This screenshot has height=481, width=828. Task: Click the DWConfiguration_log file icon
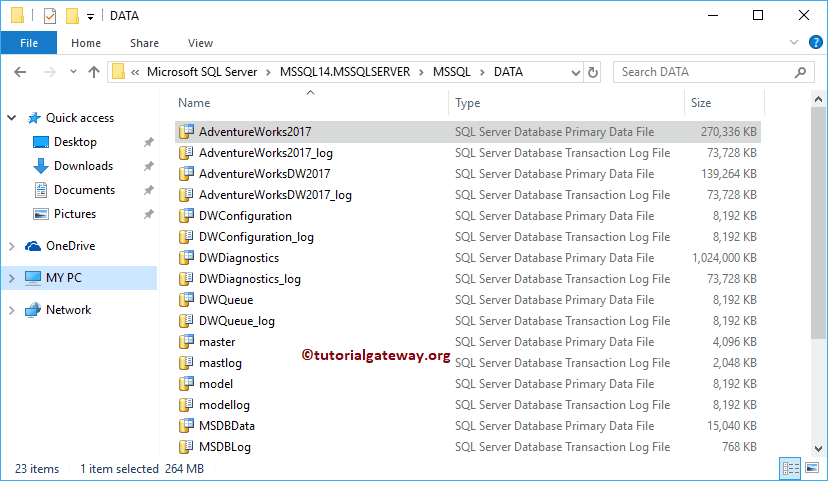186,237
